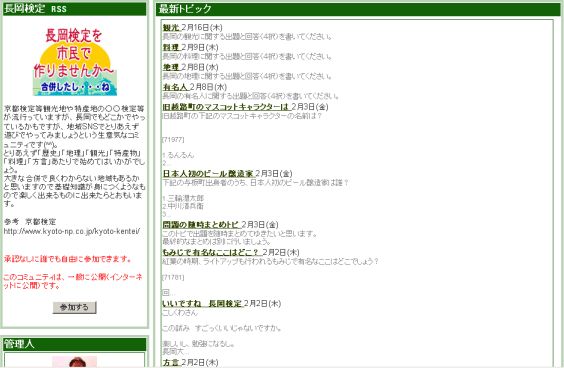Open the 地理 topic link
Viewport: 564px width, 368px height.
[171, 67]
